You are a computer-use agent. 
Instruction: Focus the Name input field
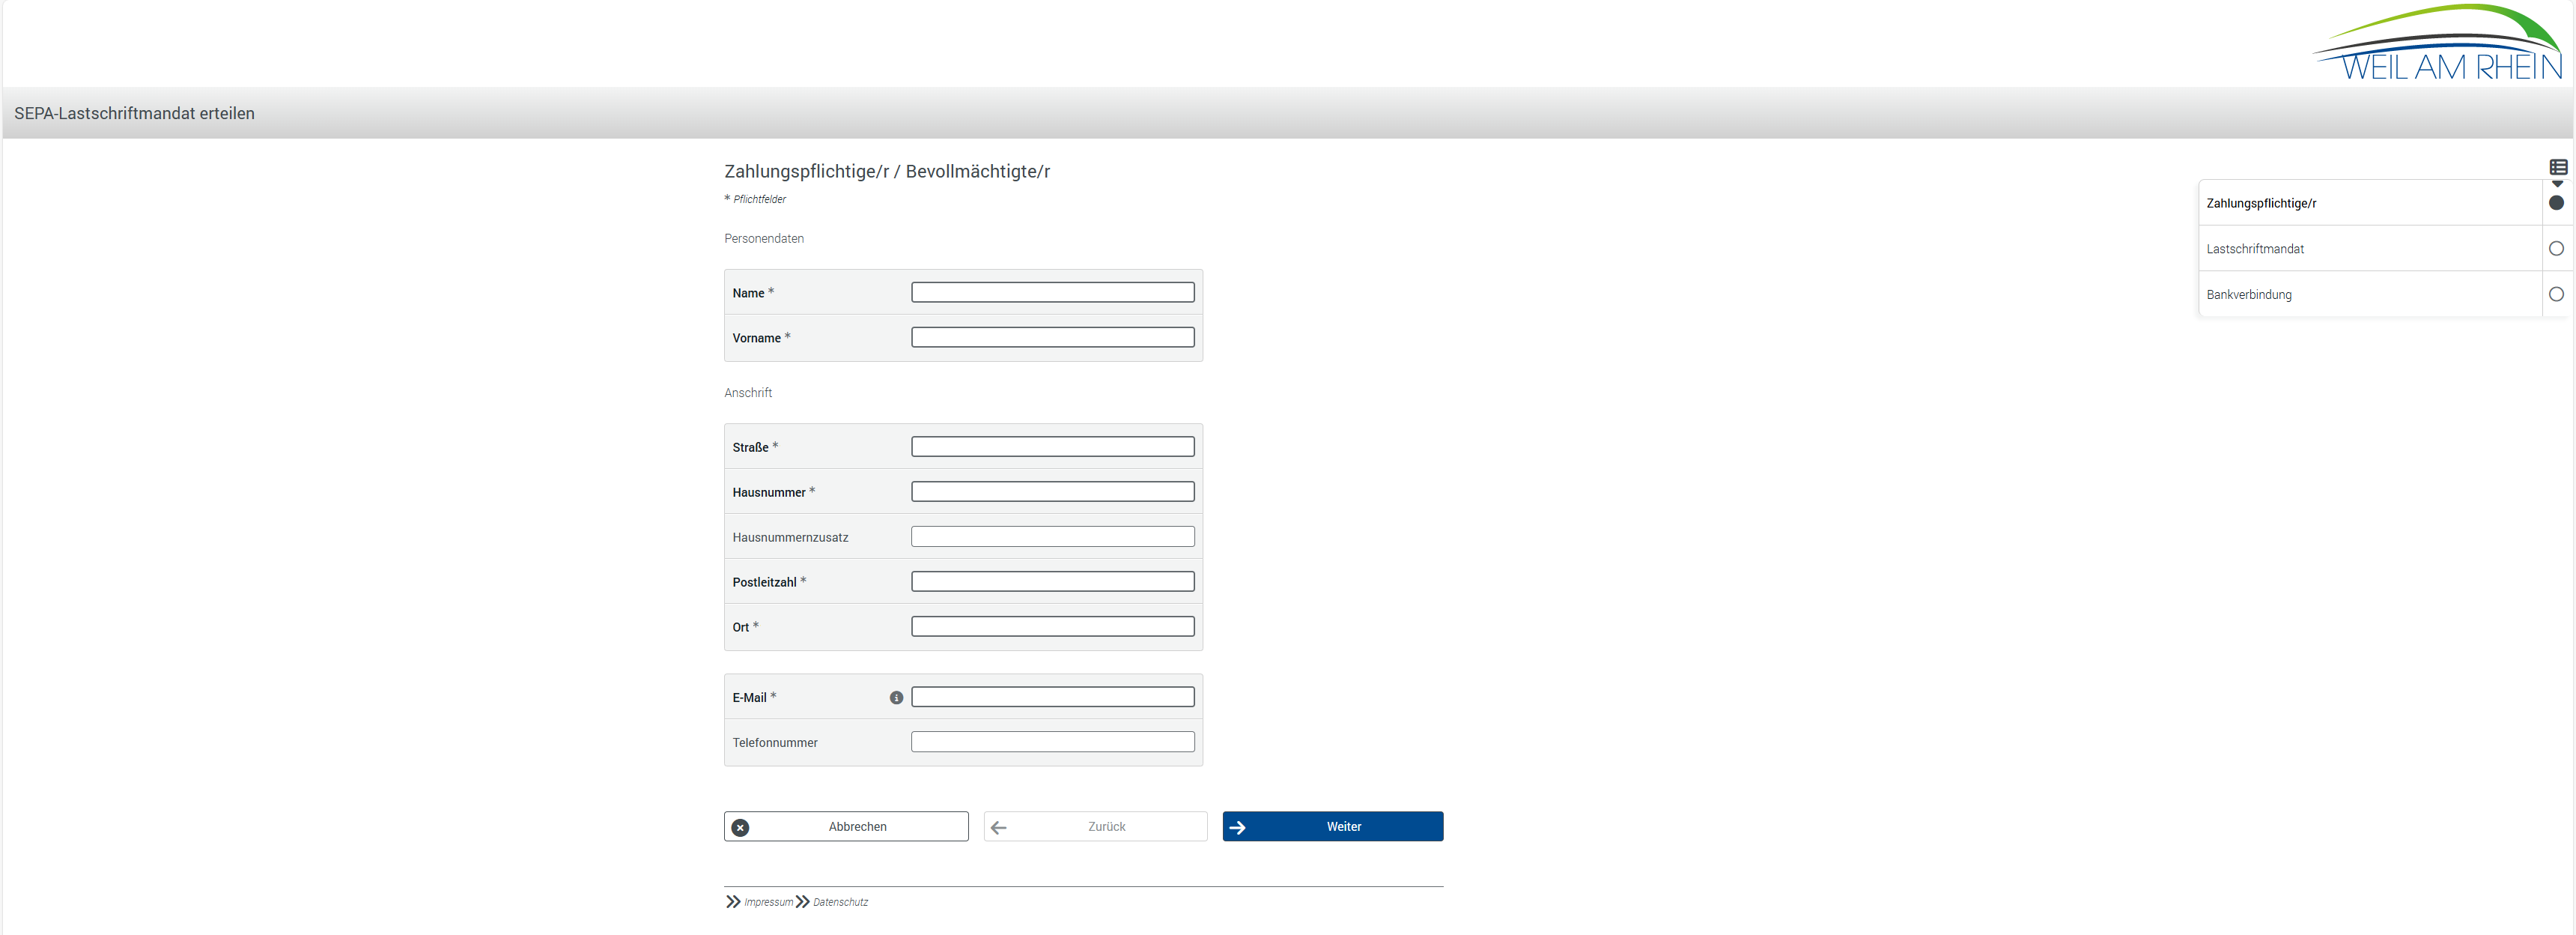(1052, 293)
